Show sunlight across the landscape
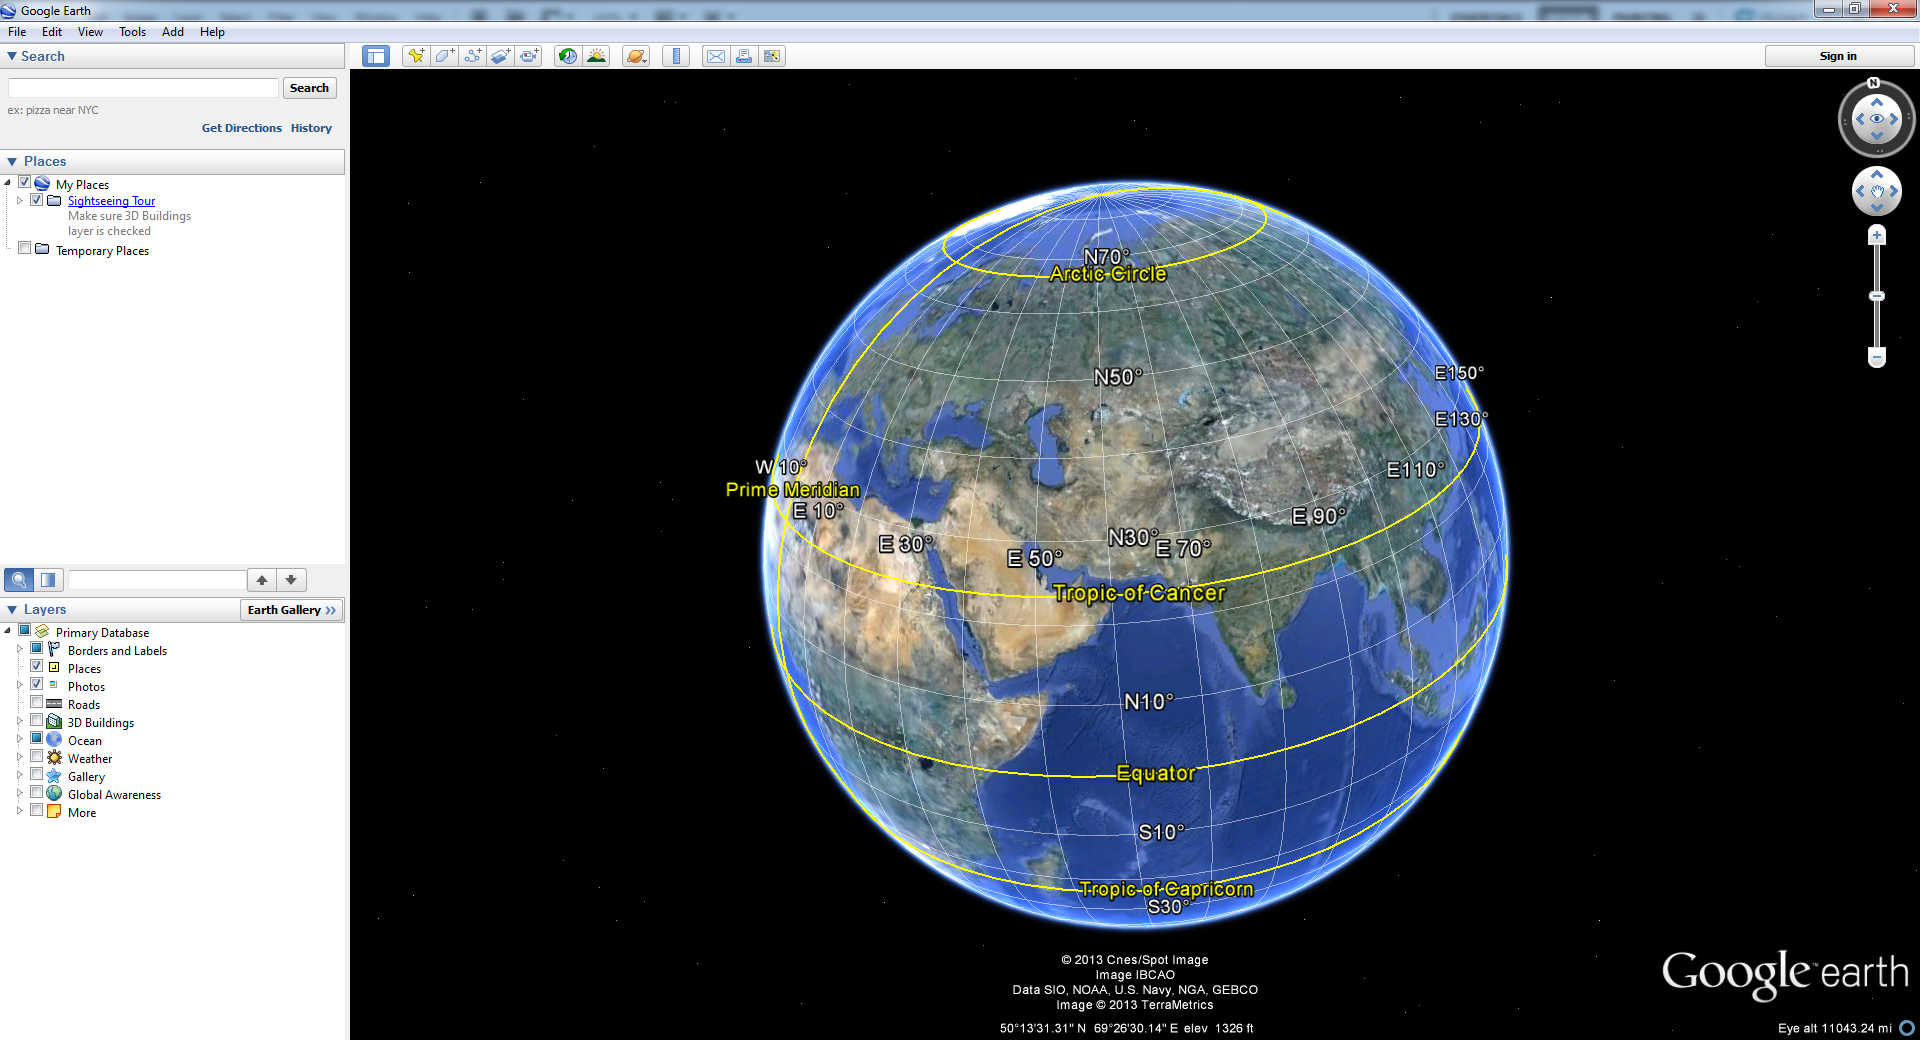 (x=597, y=56)
